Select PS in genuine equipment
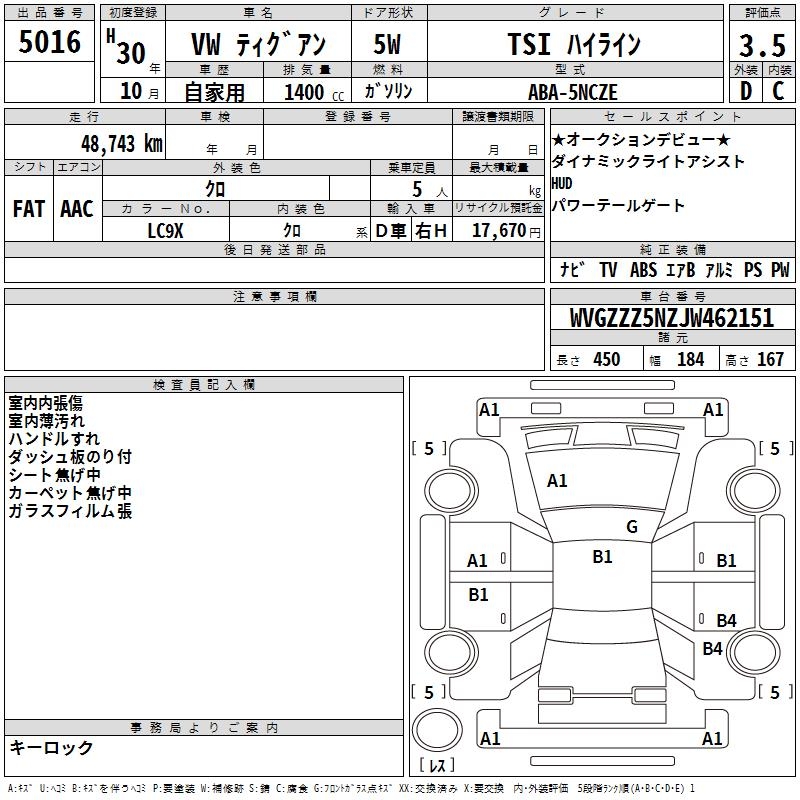The width and height of the screenshot is (800, 800). tap(753, 269)
